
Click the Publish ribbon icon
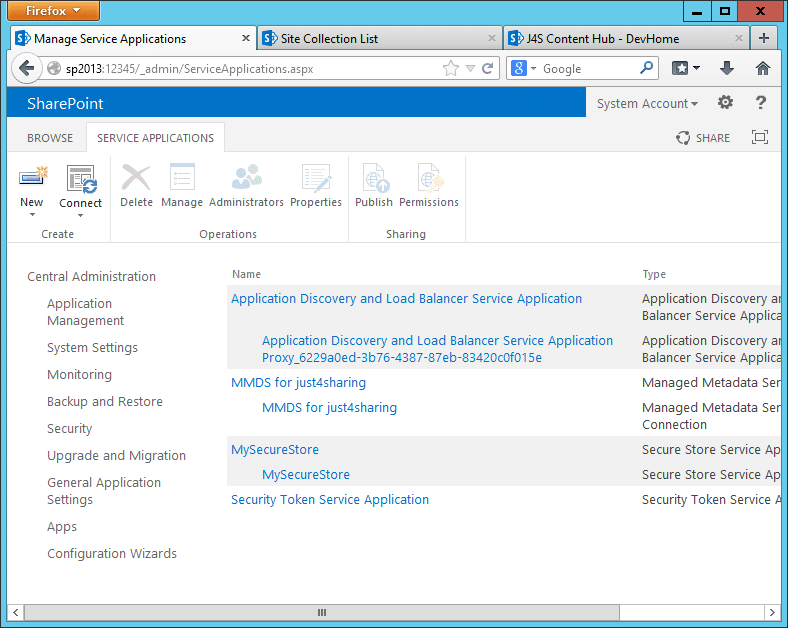click(x=374, y=178)
